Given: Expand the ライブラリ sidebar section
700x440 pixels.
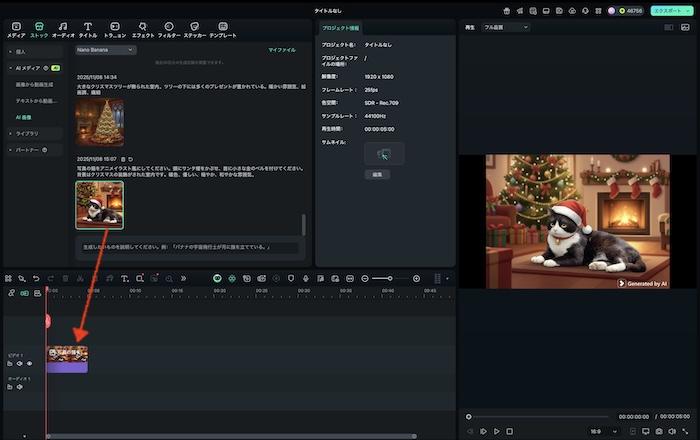Looking at the screenshot, I should [x=27, y=133].
